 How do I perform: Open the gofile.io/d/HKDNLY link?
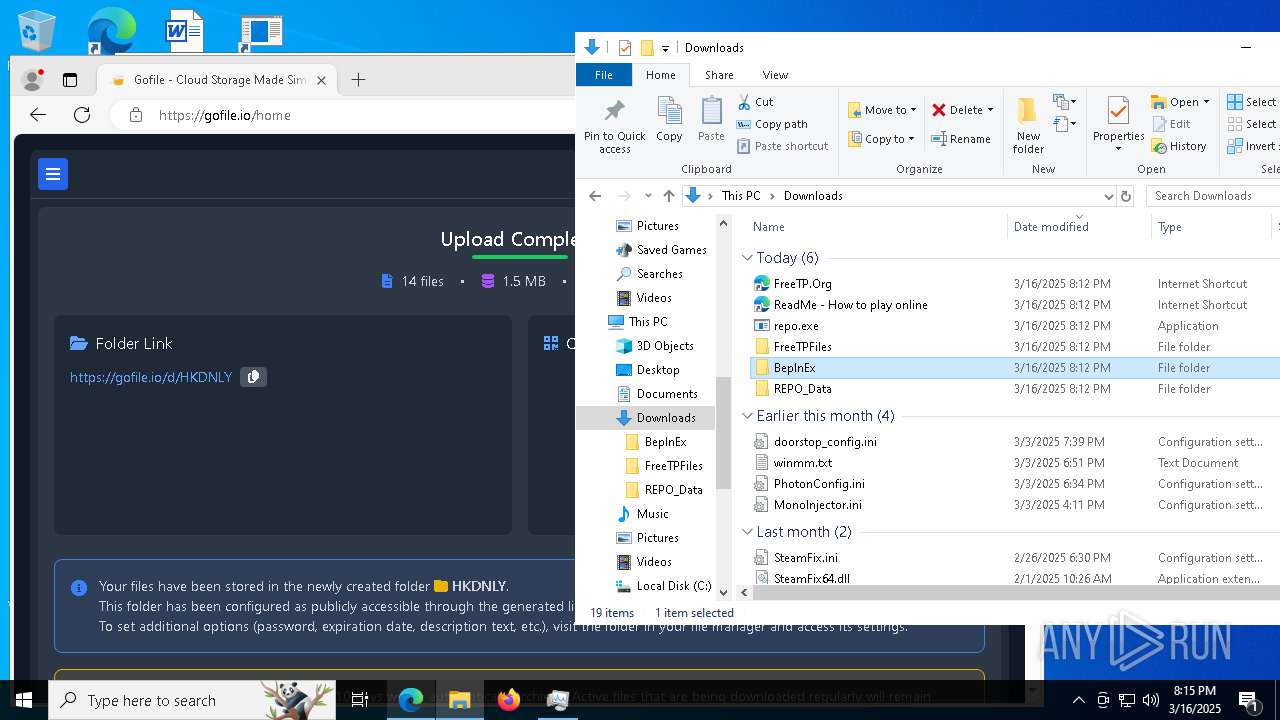click(x=151, y=377)
